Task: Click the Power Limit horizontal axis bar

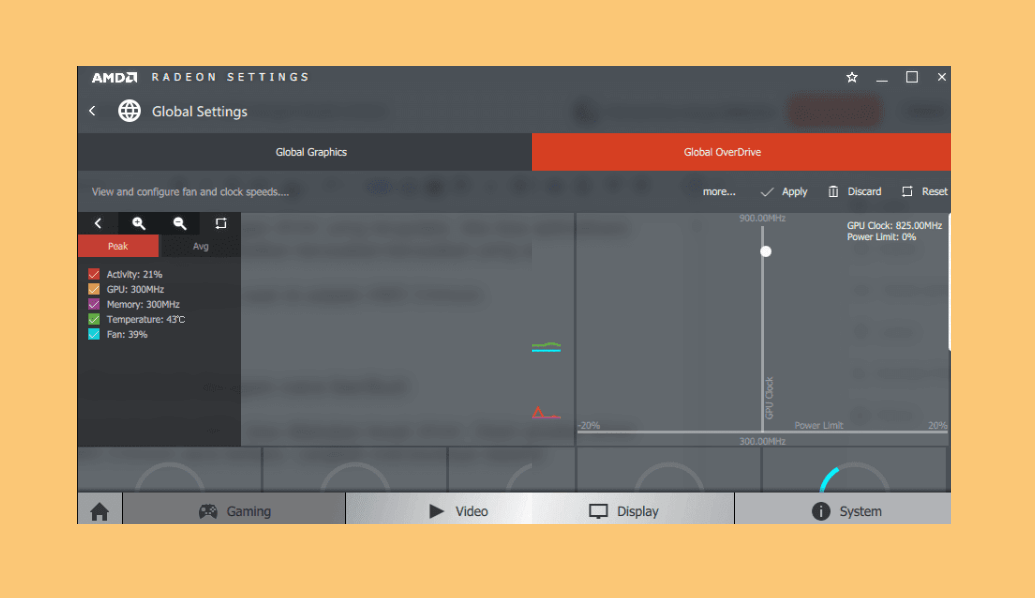Action: tap(762, 432)
